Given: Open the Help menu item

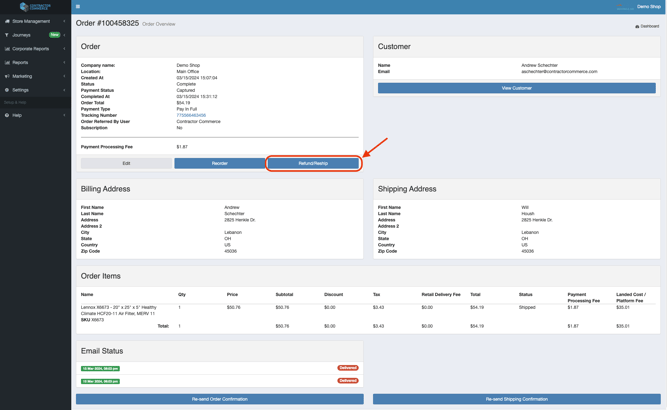Looking at the screenshot, I should pos(35,115).
